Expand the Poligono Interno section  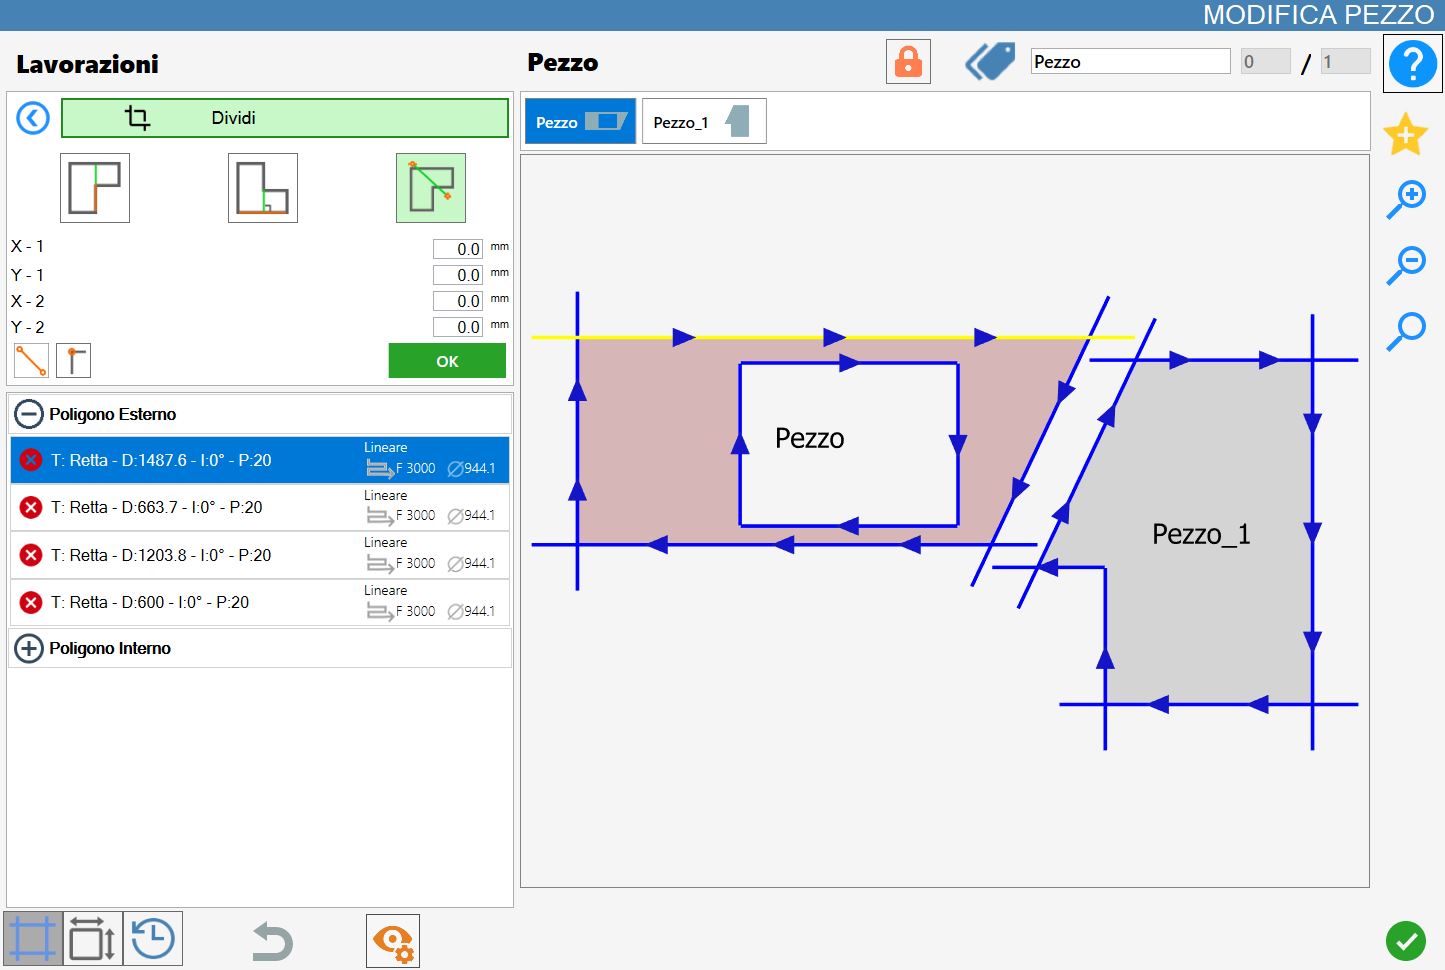point(29,648)
